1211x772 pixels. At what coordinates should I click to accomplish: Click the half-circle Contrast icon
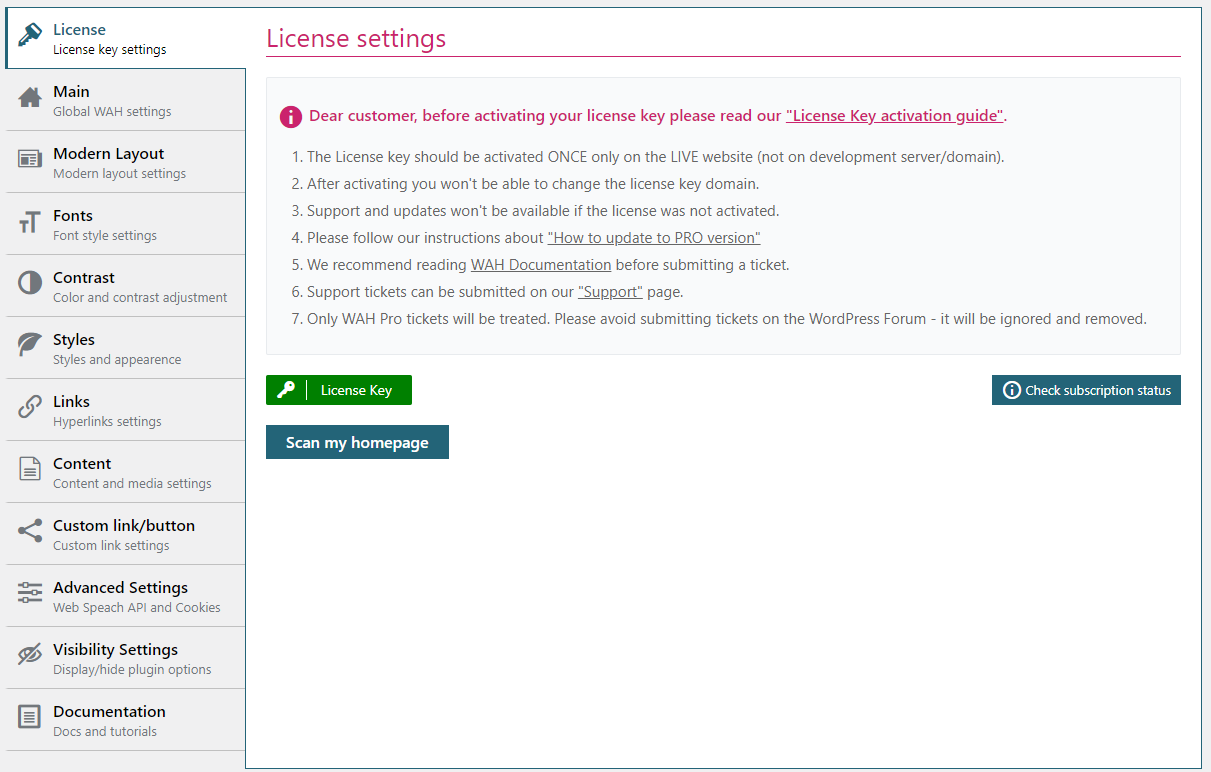(30, 286)
